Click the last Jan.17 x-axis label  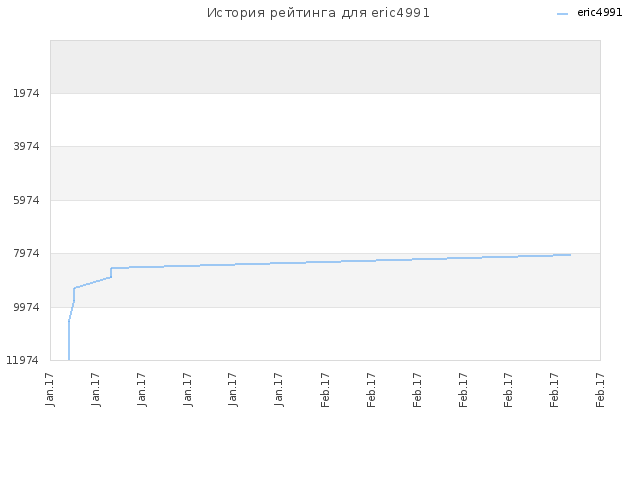[x=279, y=389]
